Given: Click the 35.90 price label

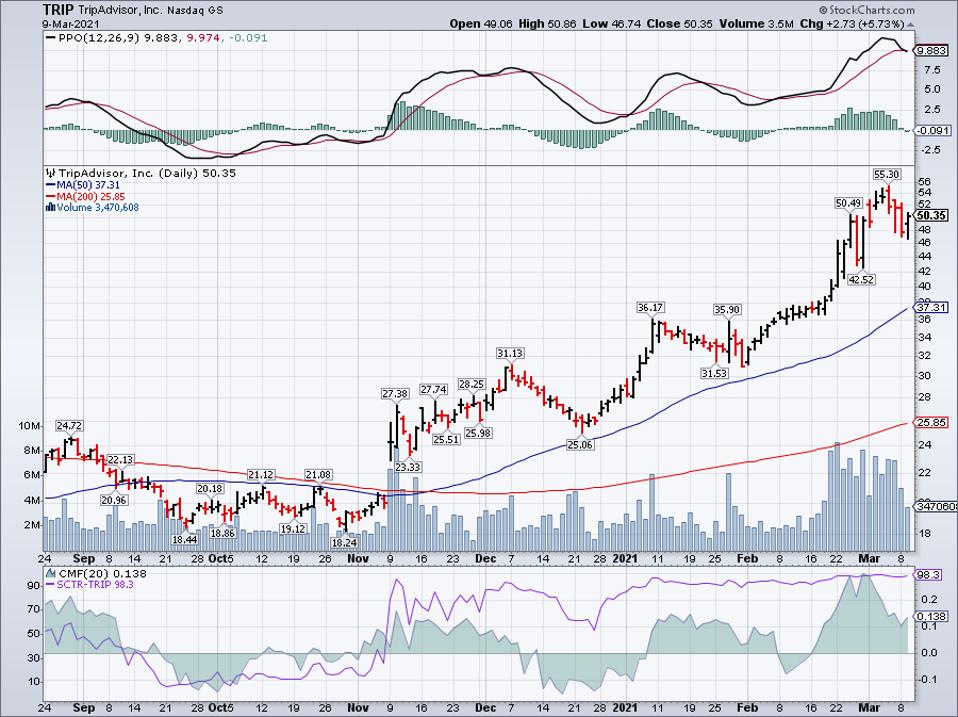Looking at the screenshot, I should [x=728, y=310].
